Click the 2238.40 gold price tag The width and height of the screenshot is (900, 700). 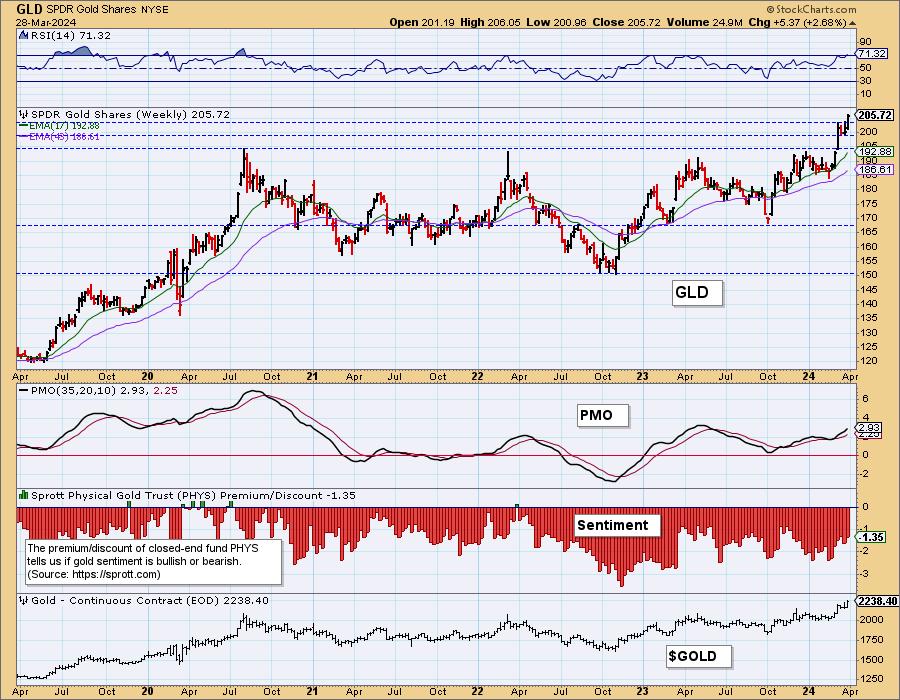coord(876,601)
